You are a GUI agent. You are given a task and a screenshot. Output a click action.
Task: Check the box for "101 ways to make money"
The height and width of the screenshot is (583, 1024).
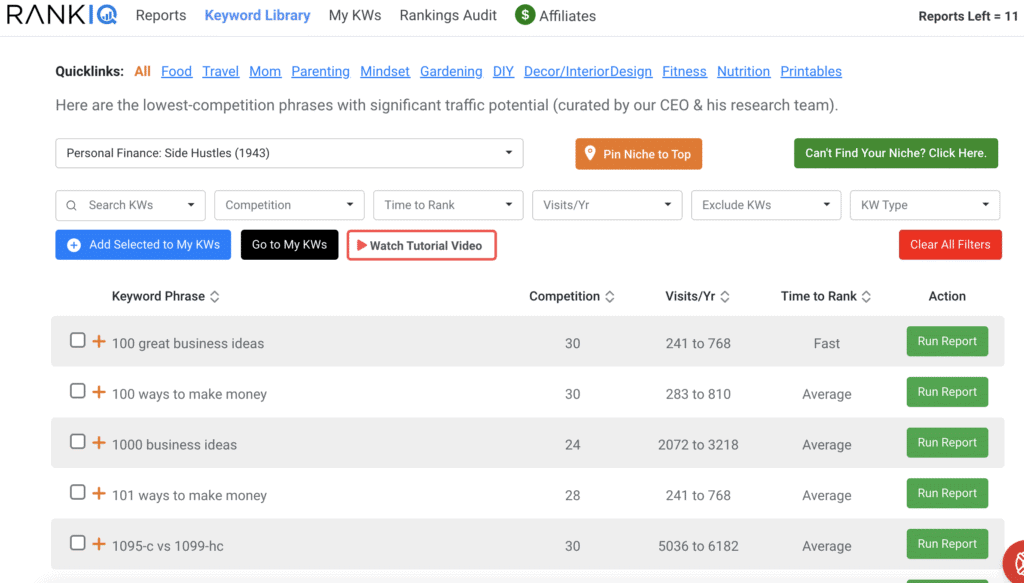tap(77, 493)
